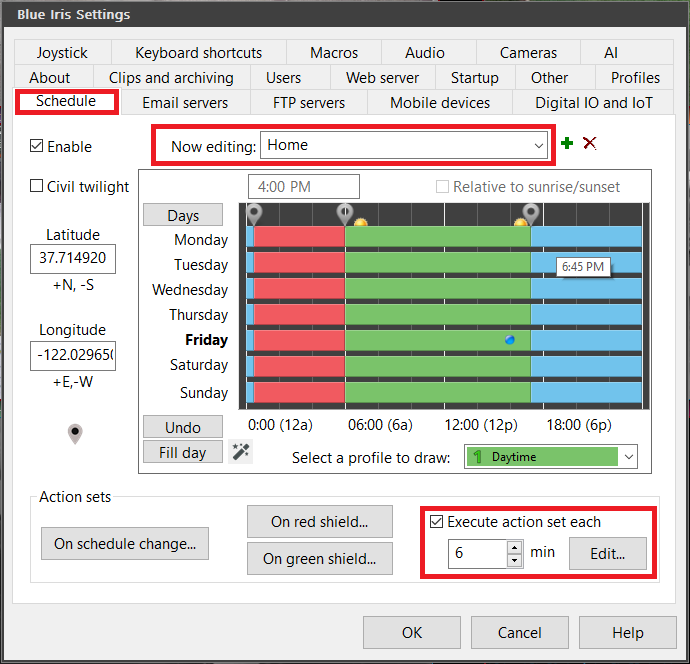This screenshot has height=664, width=690.
Task: Switch to FTP servers tab
Action: [x=309, y=103]
